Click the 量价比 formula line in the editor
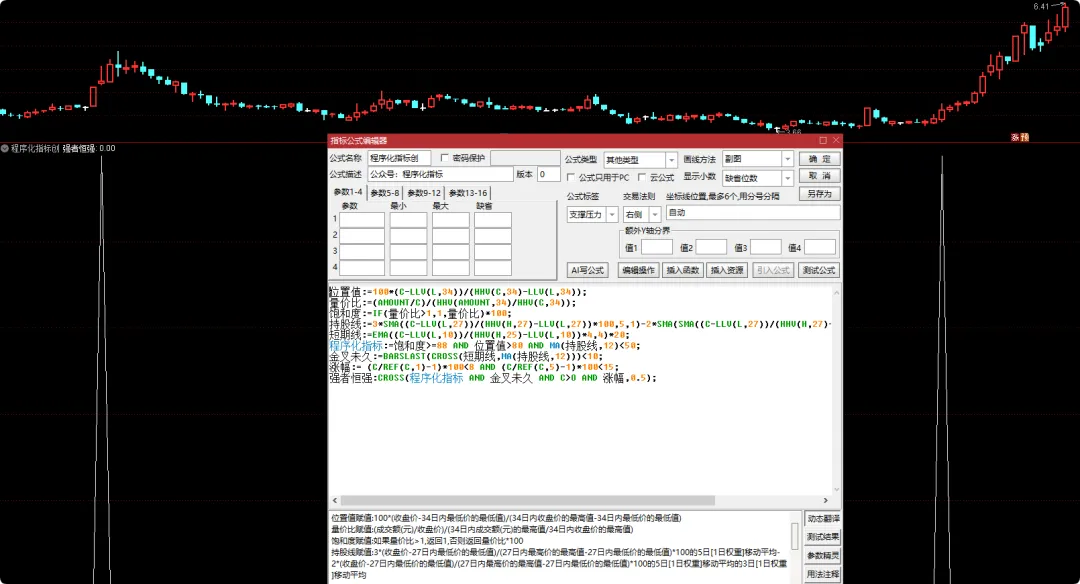Image resolution: width=1080 pixels, height=584 pixels. point(452,302)
